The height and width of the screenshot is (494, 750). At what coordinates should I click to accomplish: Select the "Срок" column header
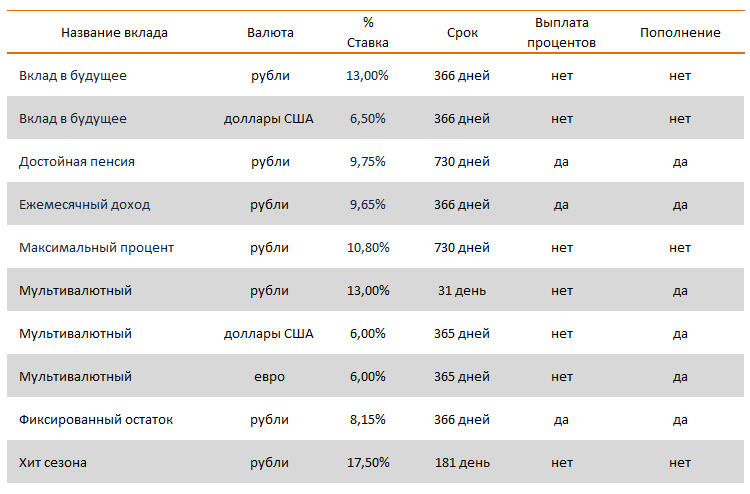pyautogui.click(x=462, y=33)
